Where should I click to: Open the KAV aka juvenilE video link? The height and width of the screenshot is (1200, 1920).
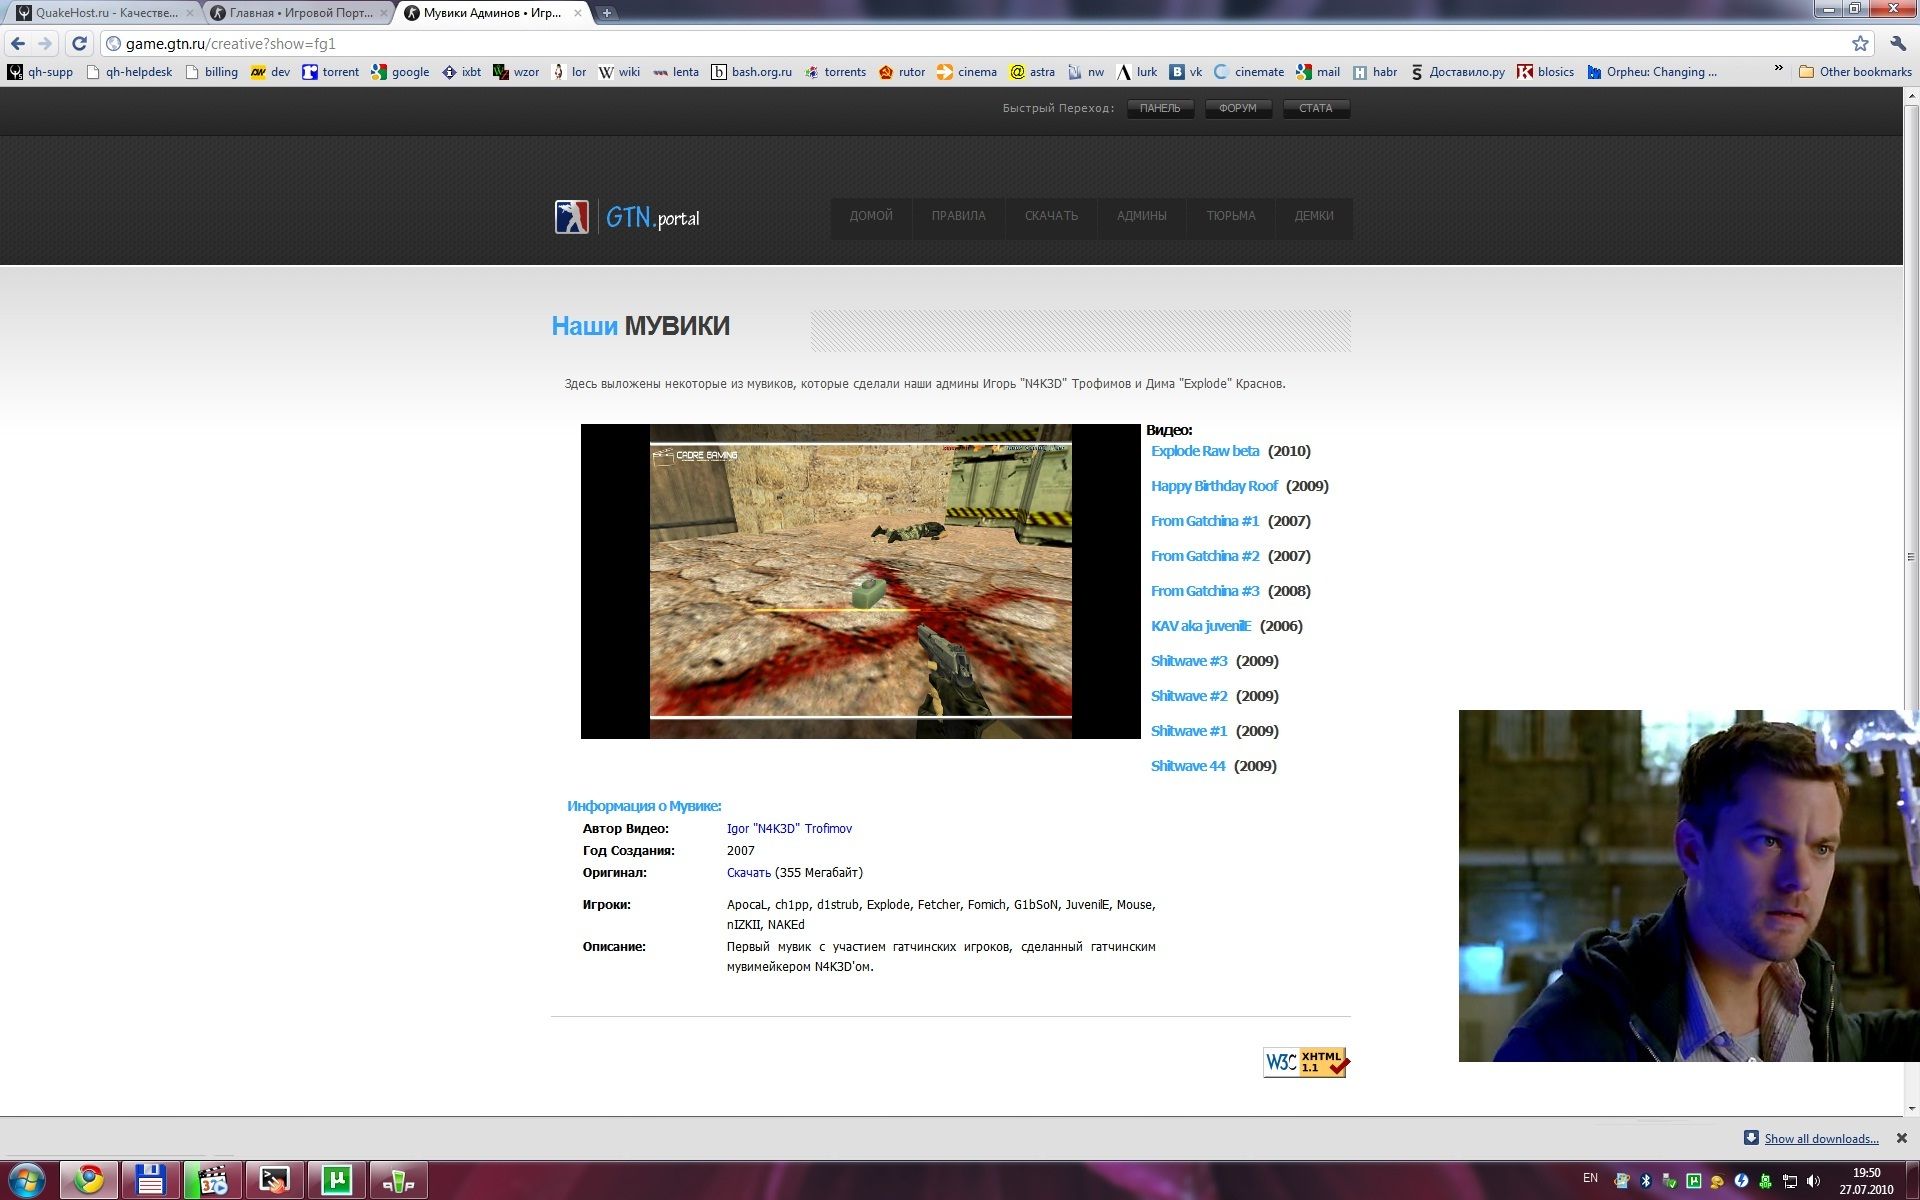click(1201, 626)
